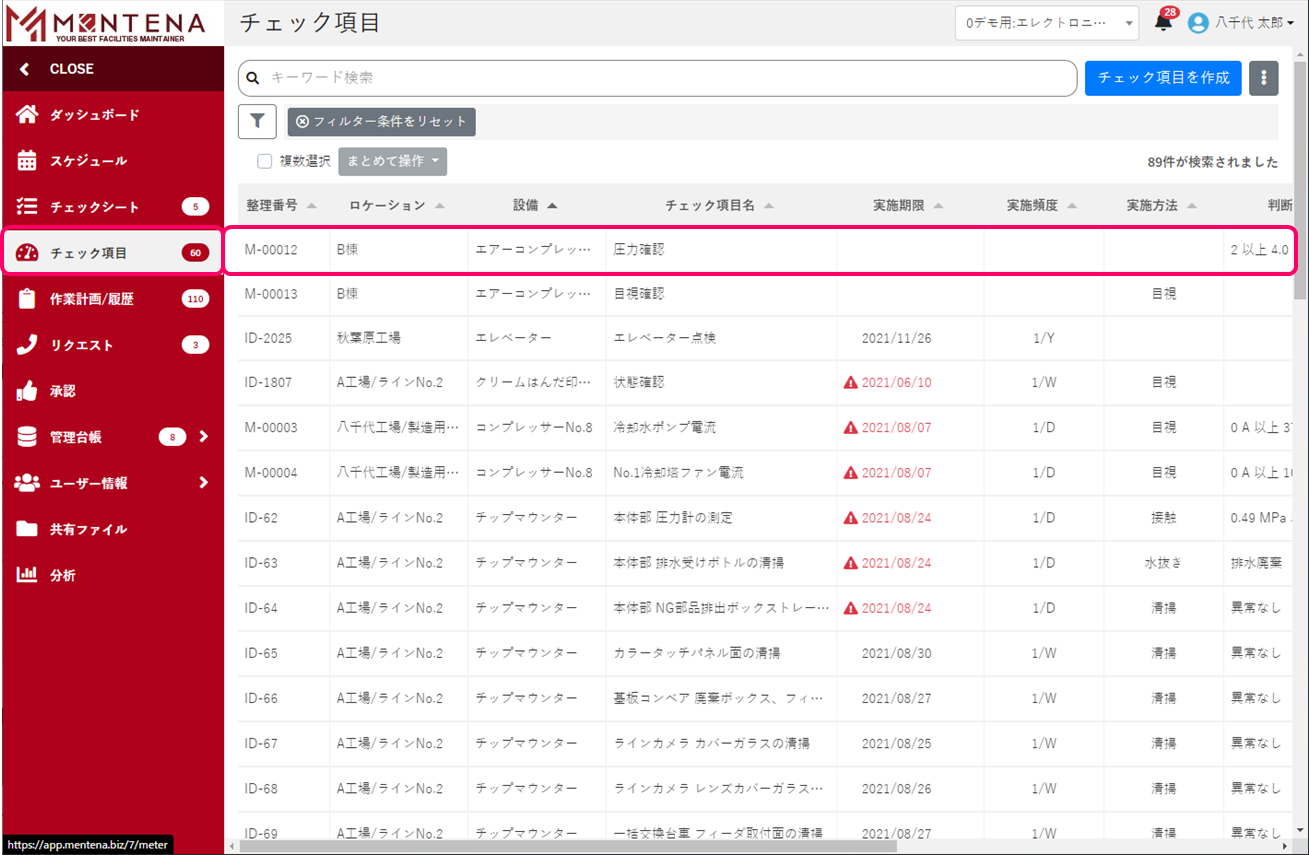This screenshot has width=1309, height=855.
Task: Click the notification bell icon
Action: click(1162, 22)
